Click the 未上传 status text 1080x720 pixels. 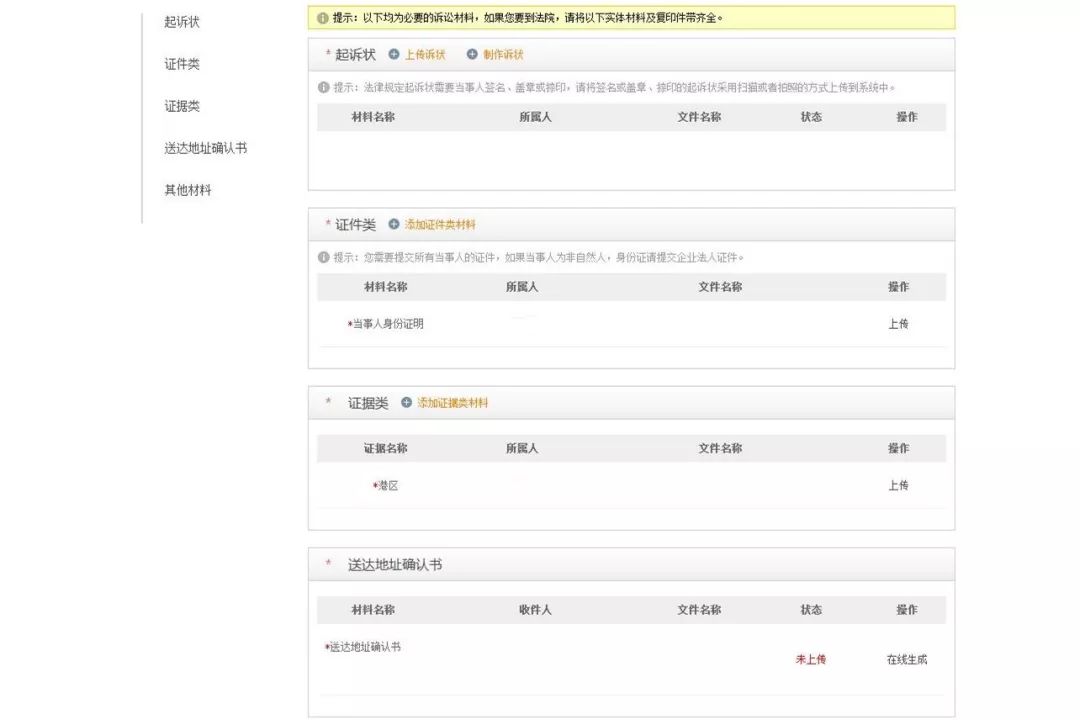point(810,659)
